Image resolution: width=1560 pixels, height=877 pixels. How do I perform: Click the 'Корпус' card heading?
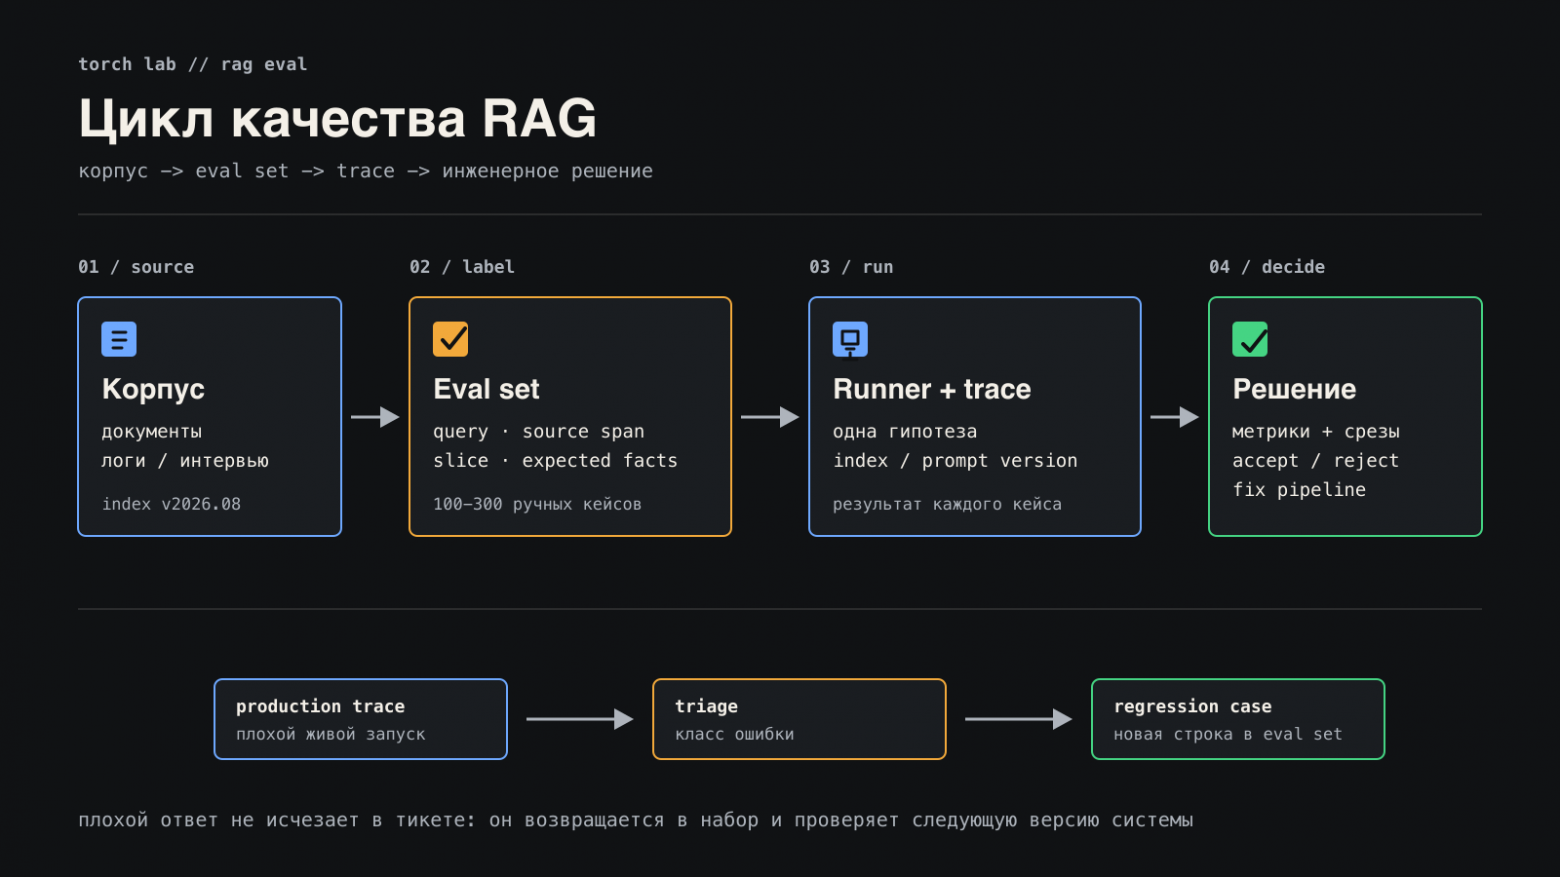click(153, 389)
